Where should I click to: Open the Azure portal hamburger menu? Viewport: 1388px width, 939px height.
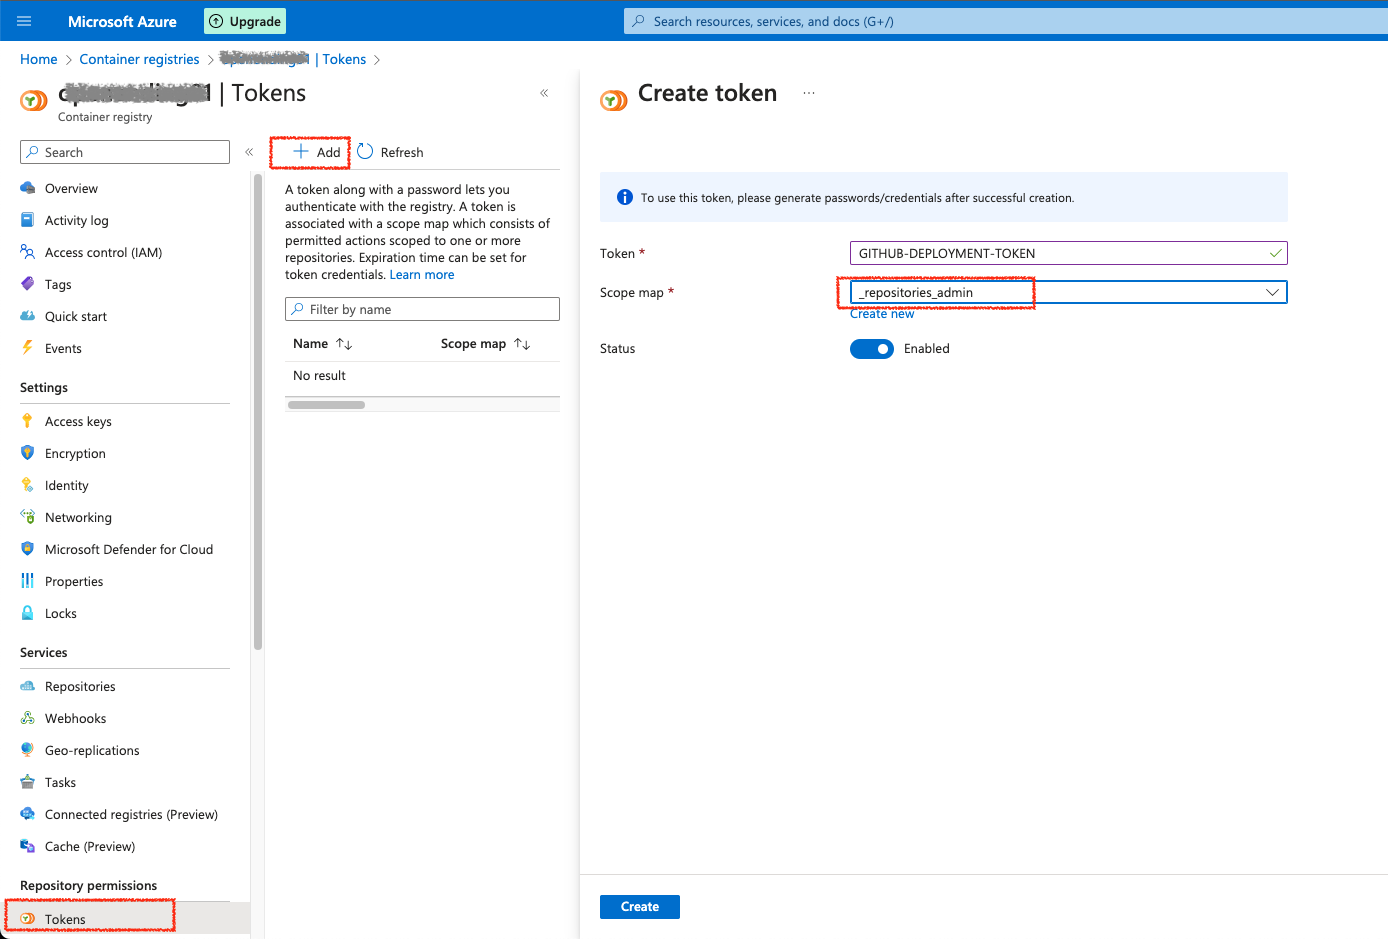pos(24,21)
